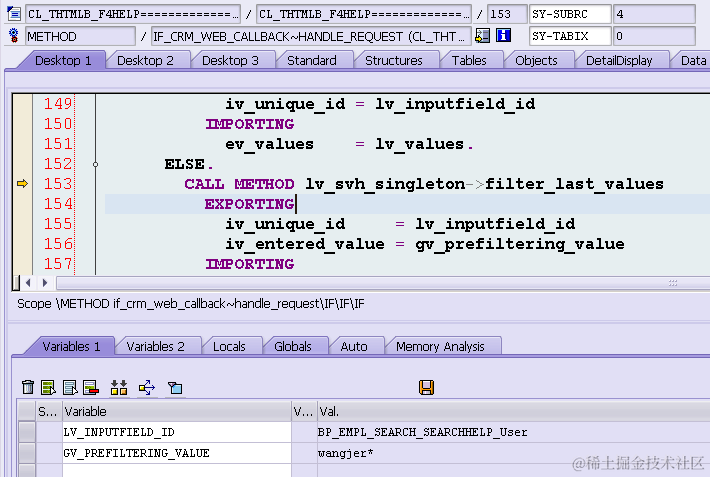Click filter_last_values on line 153
710x477 pixels.
(574, 184)
